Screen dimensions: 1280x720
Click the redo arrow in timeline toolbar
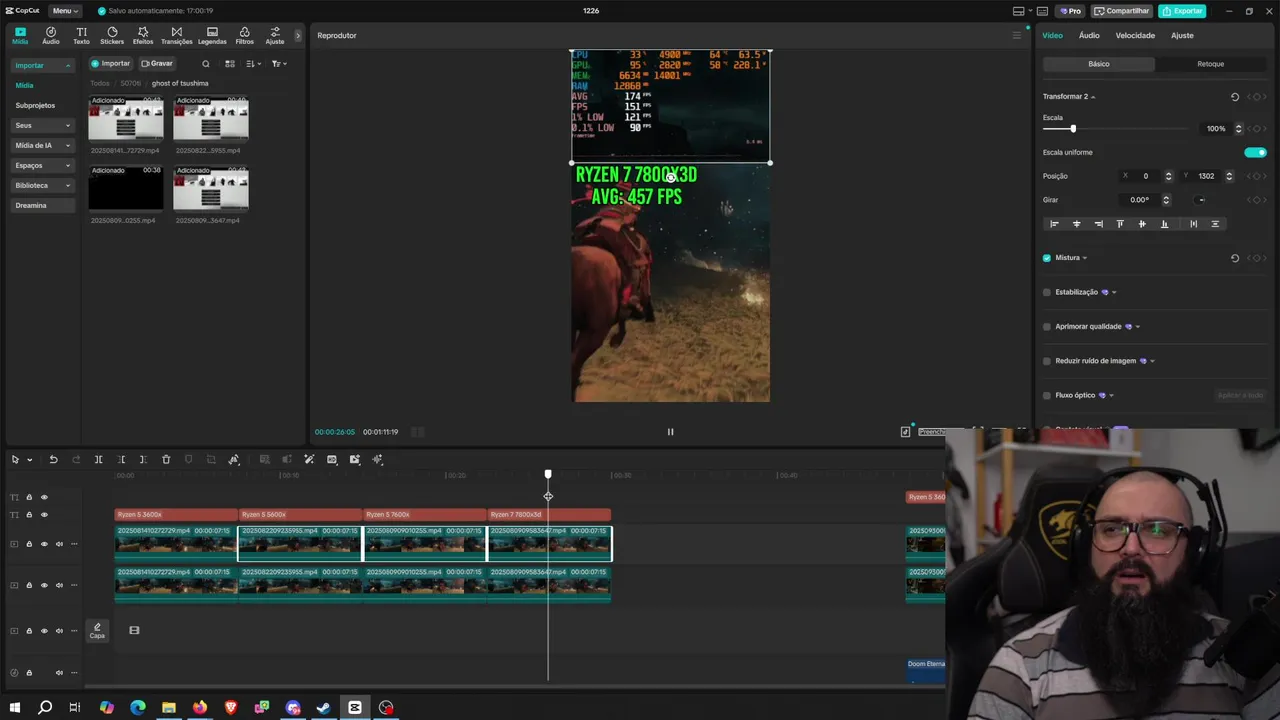76,460
